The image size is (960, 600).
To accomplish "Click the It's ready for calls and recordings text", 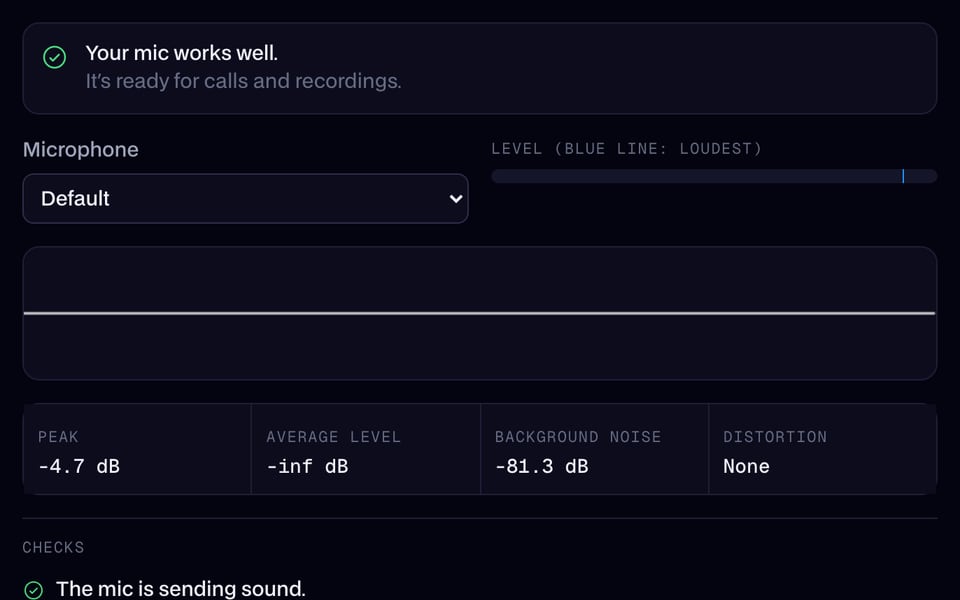I will point(244,81).
